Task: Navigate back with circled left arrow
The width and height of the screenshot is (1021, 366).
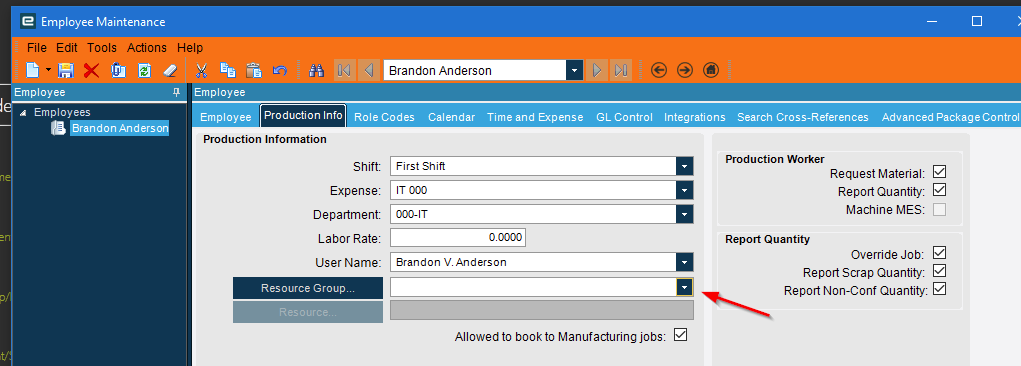Action: coord(659,70)
